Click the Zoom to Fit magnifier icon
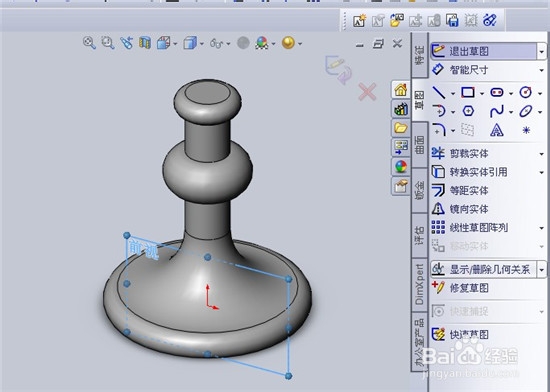550x392 pixels. 89,43
